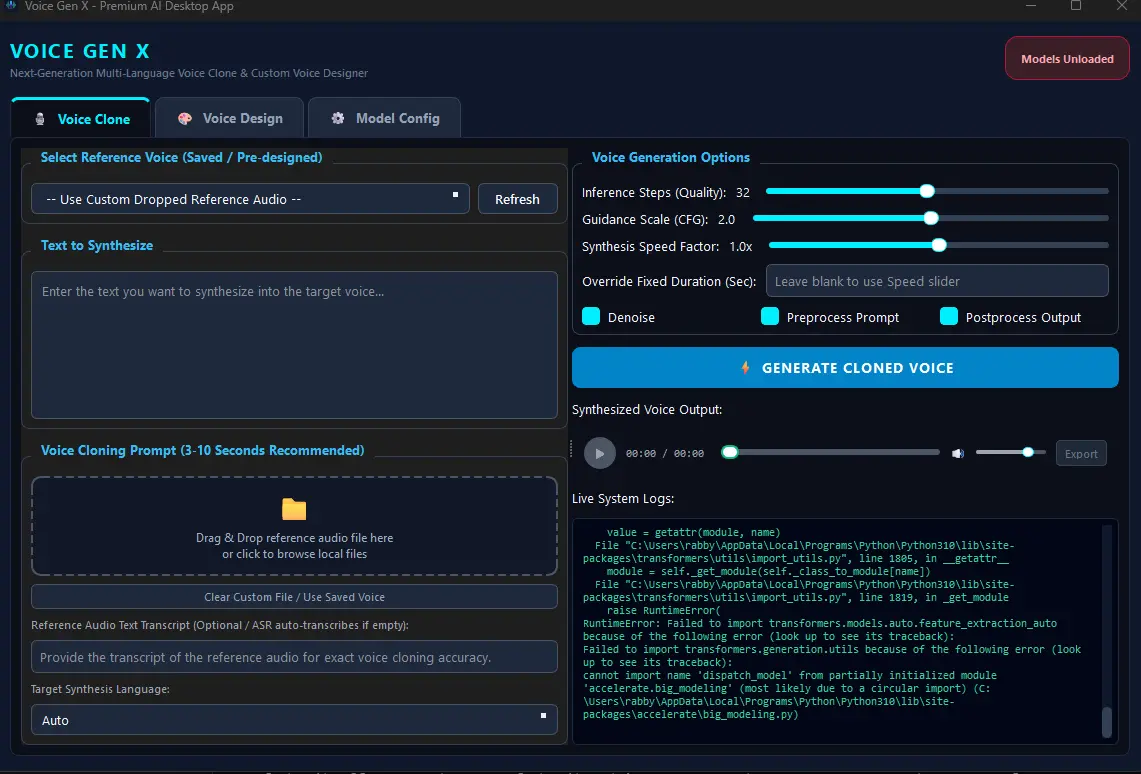The image size is (1141, 774).
Task: Adjust the playback volume slider
Action: coord(1011,452)
